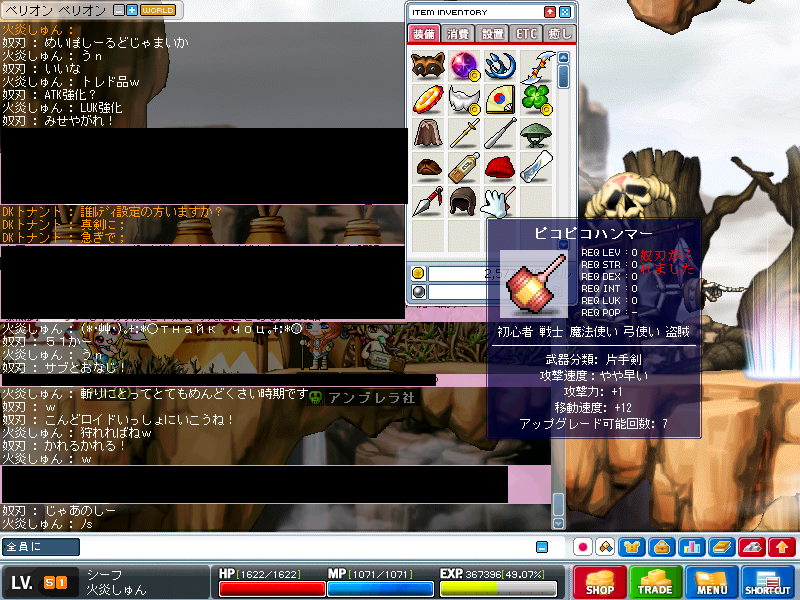
Task: Switch to the 消費 inventory tab
Action: [x=458, y=34]
